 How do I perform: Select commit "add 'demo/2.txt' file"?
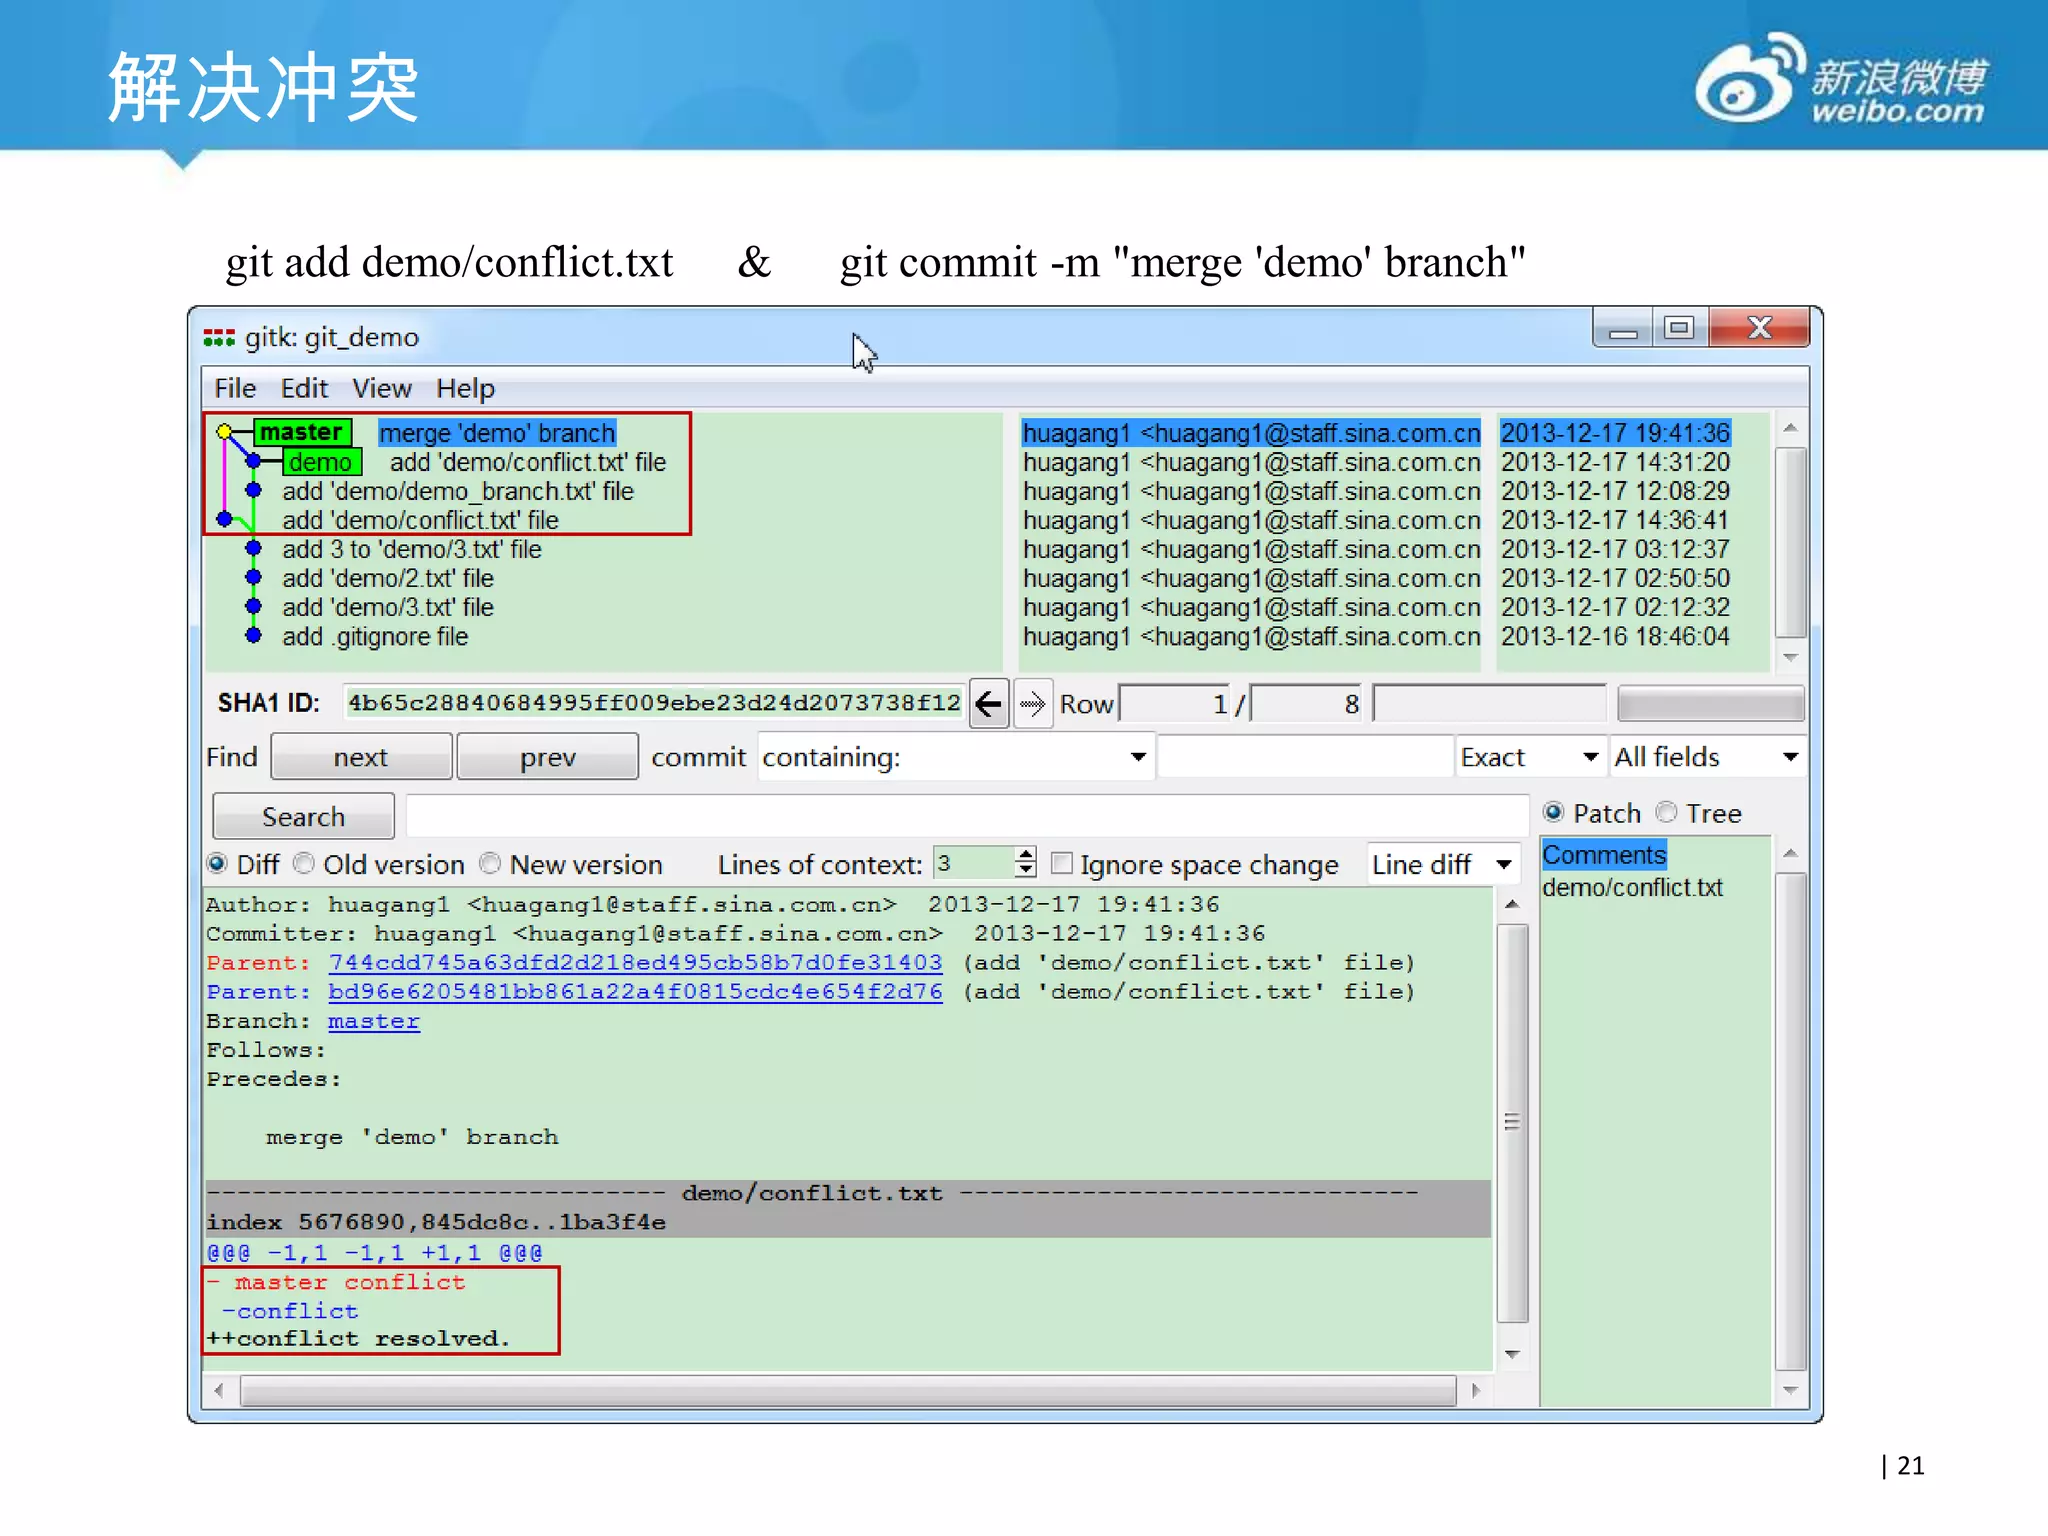388,578
